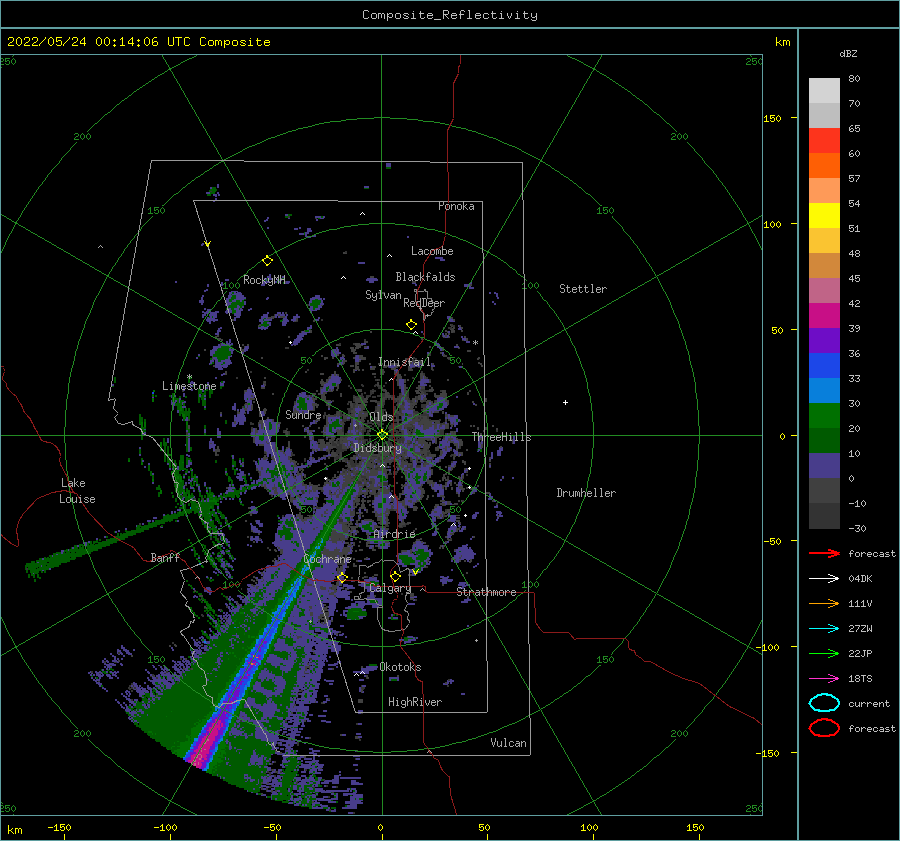
Task: Click the Airdrie label
Action: pos(394,534)
